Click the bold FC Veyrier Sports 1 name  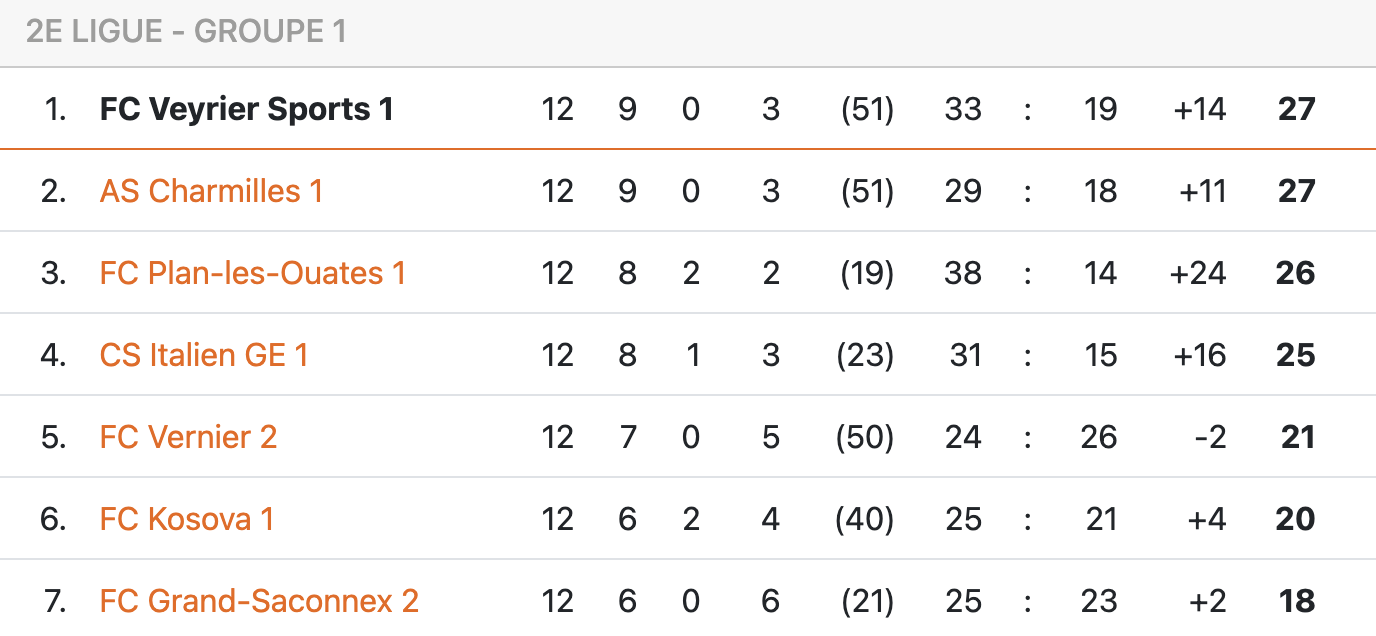(x=246, y=109)
